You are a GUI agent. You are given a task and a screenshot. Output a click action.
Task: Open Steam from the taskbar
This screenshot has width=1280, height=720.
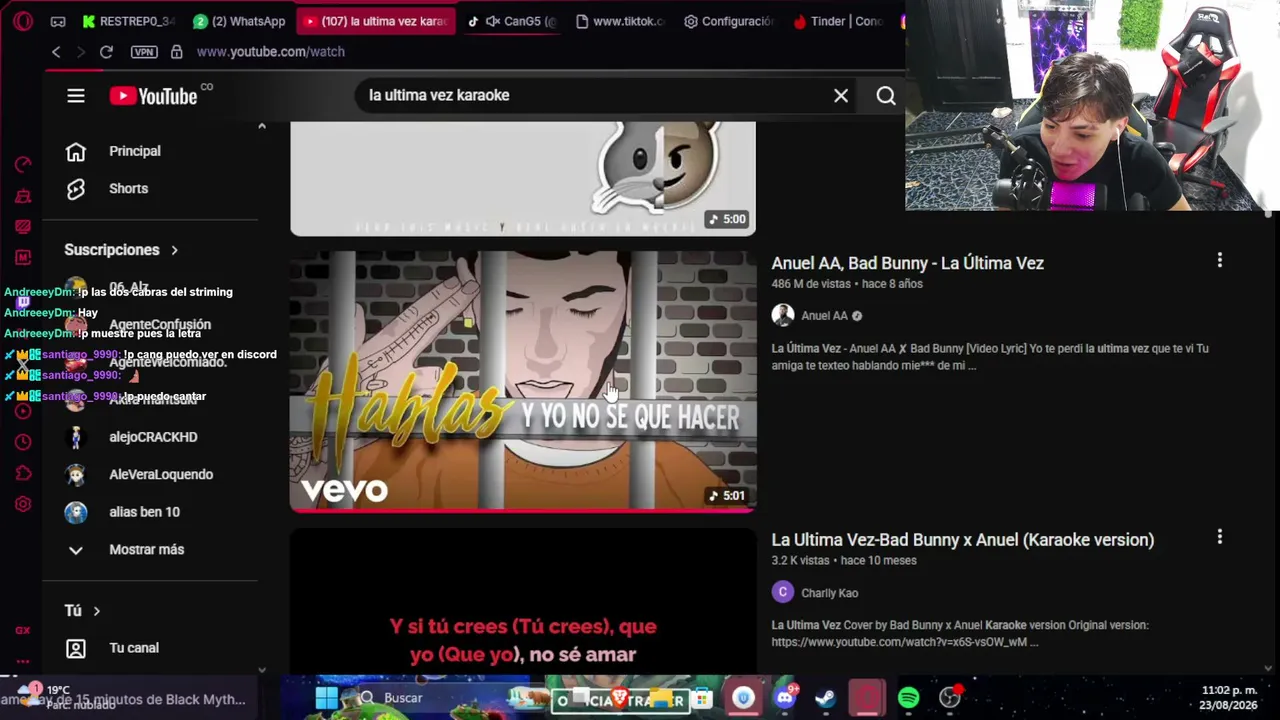(825, 698)
